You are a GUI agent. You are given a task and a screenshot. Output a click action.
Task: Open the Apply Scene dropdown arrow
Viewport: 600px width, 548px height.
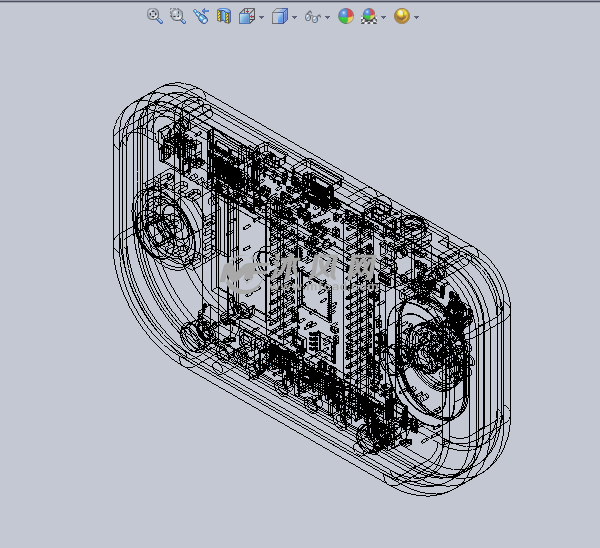[384, 17]
